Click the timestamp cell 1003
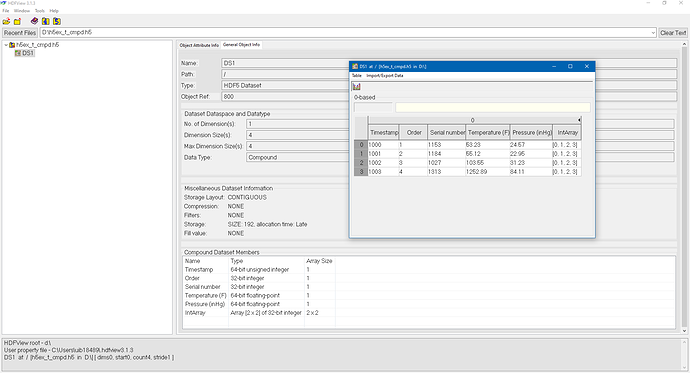This screenshot has height=373, width=690. [383, 172]
